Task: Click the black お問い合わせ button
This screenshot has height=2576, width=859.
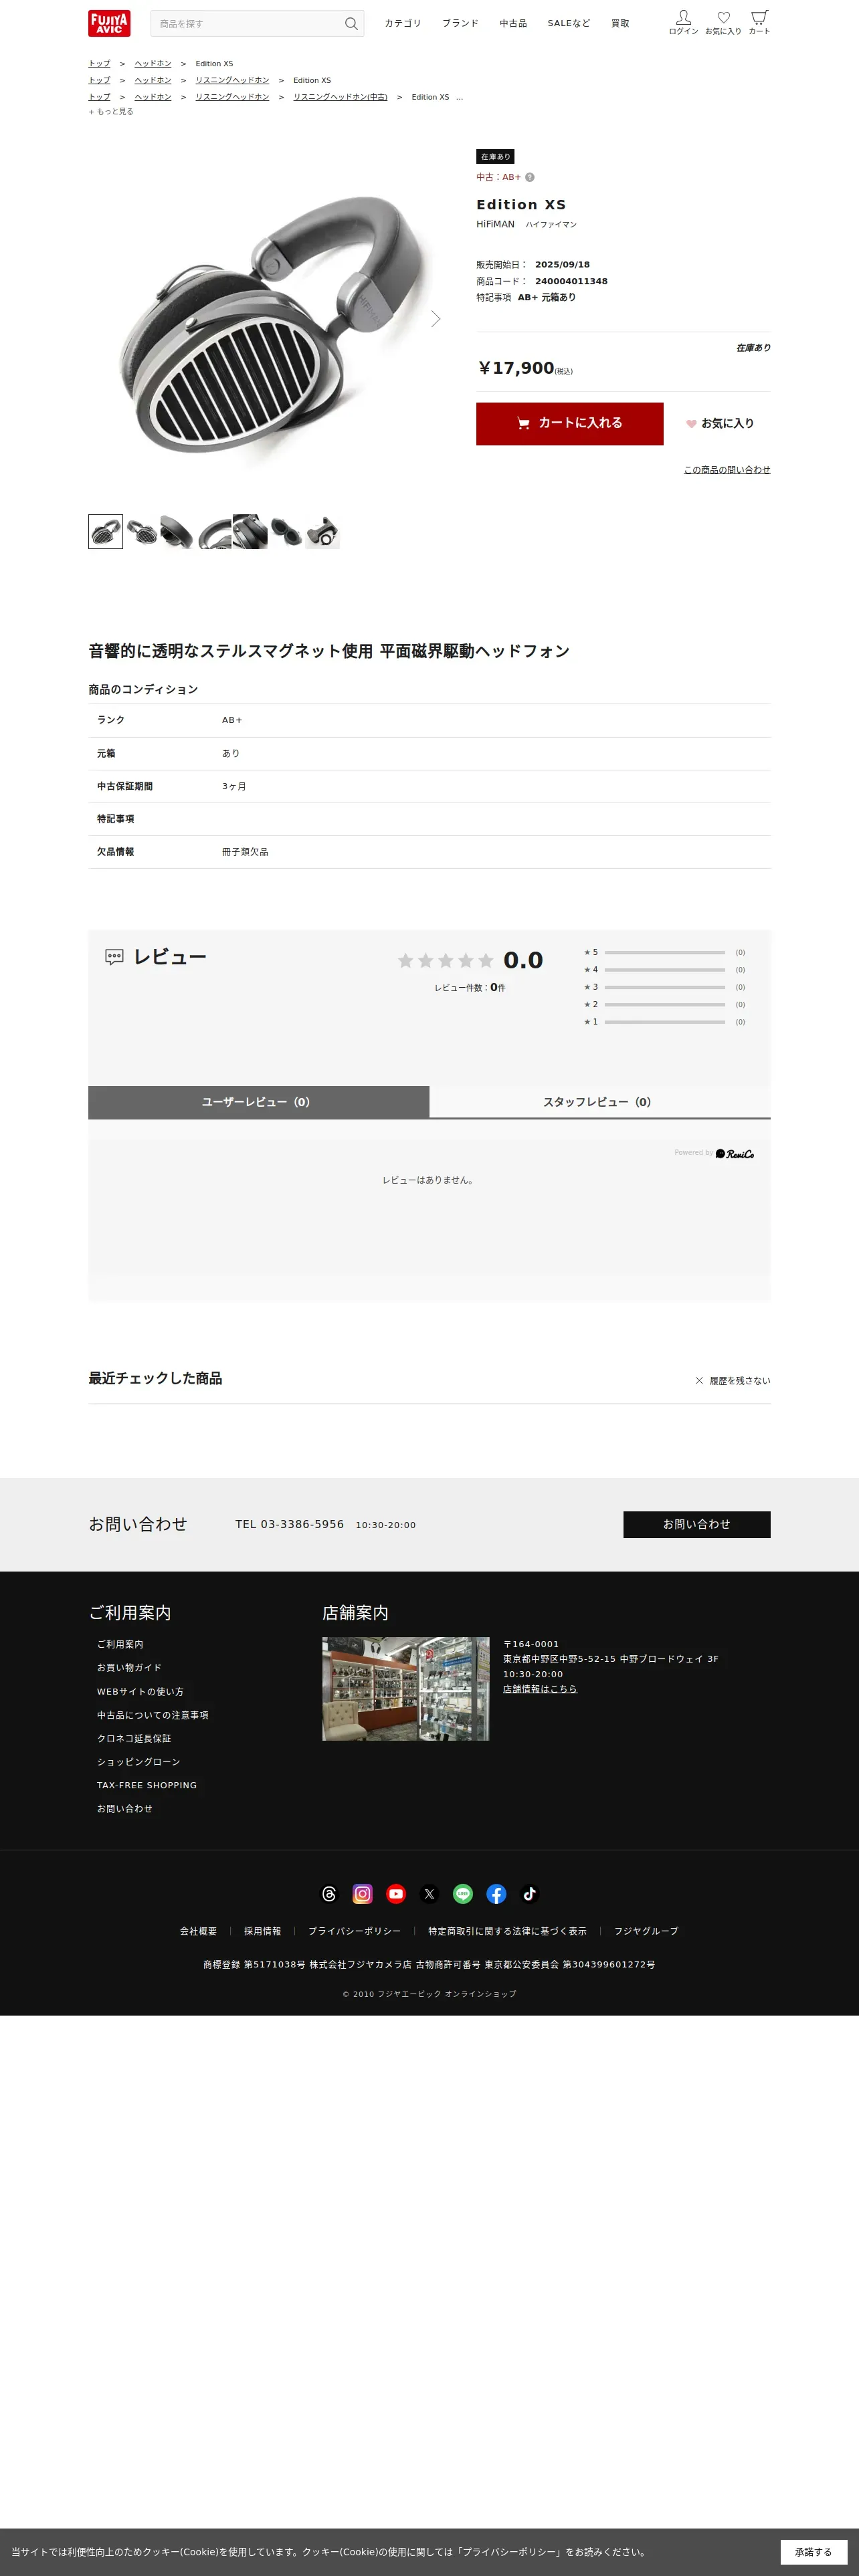Action: [697, 1524]
